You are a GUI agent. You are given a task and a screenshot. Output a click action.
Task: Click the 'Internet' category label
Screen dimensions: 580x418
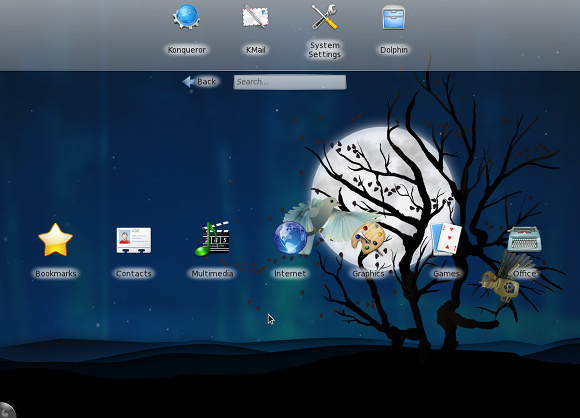[290, 273]
